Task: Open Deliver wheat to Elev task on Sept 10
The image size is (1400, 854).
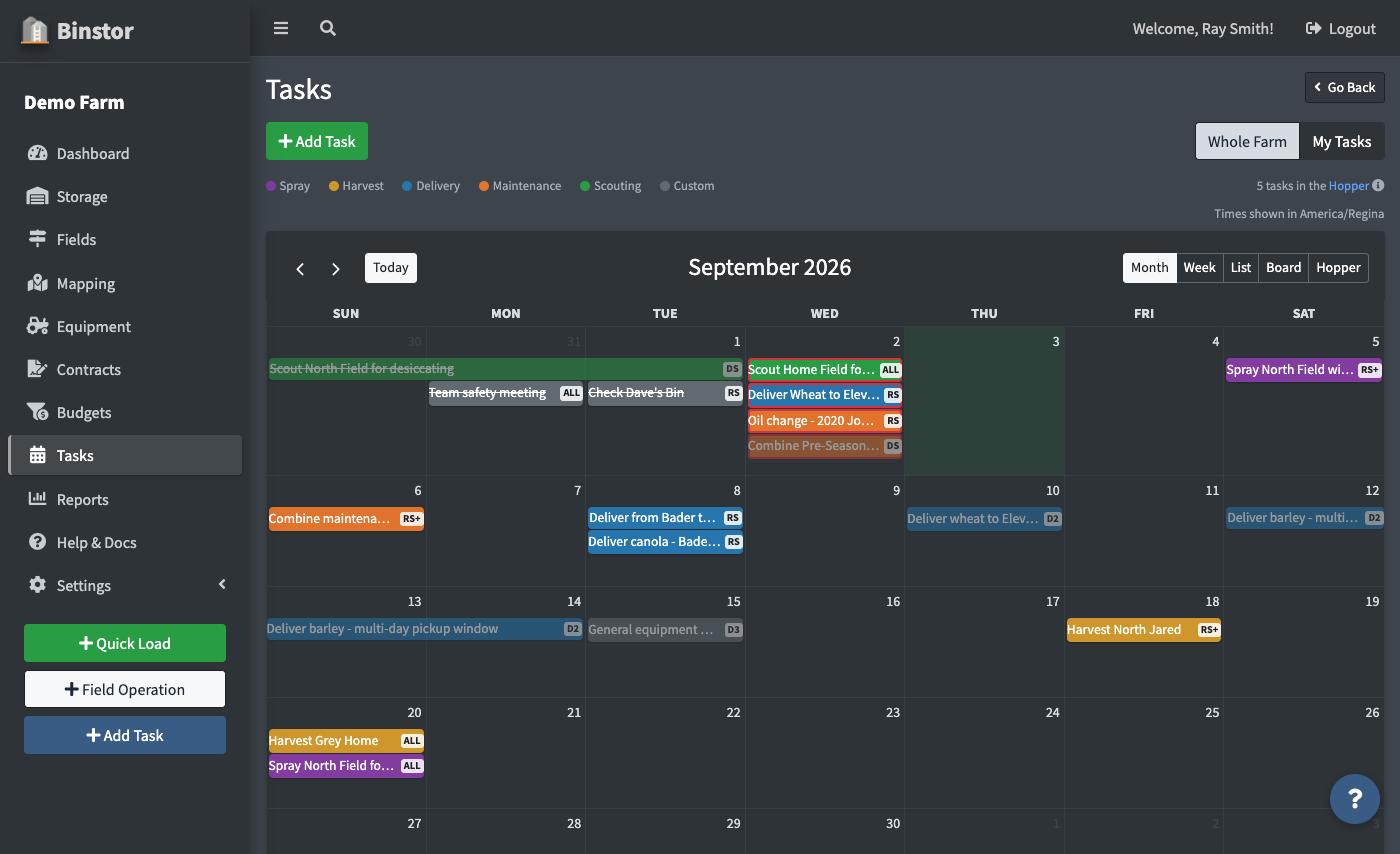Action: (984, 518)
